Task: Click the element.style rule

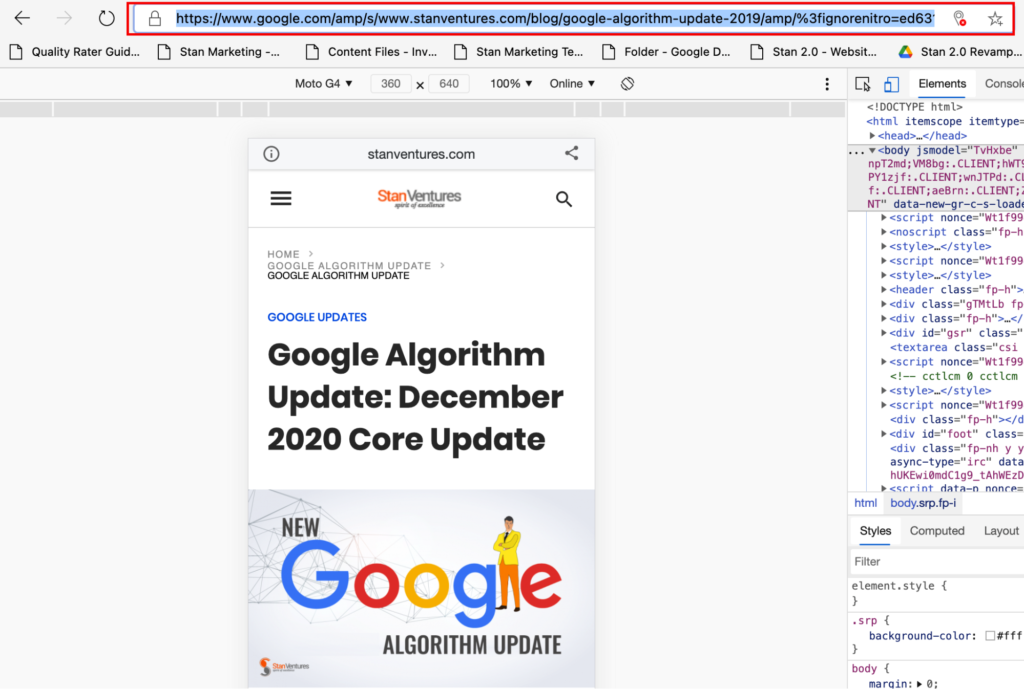Action: pyautogui.click(x=899, y=586)
